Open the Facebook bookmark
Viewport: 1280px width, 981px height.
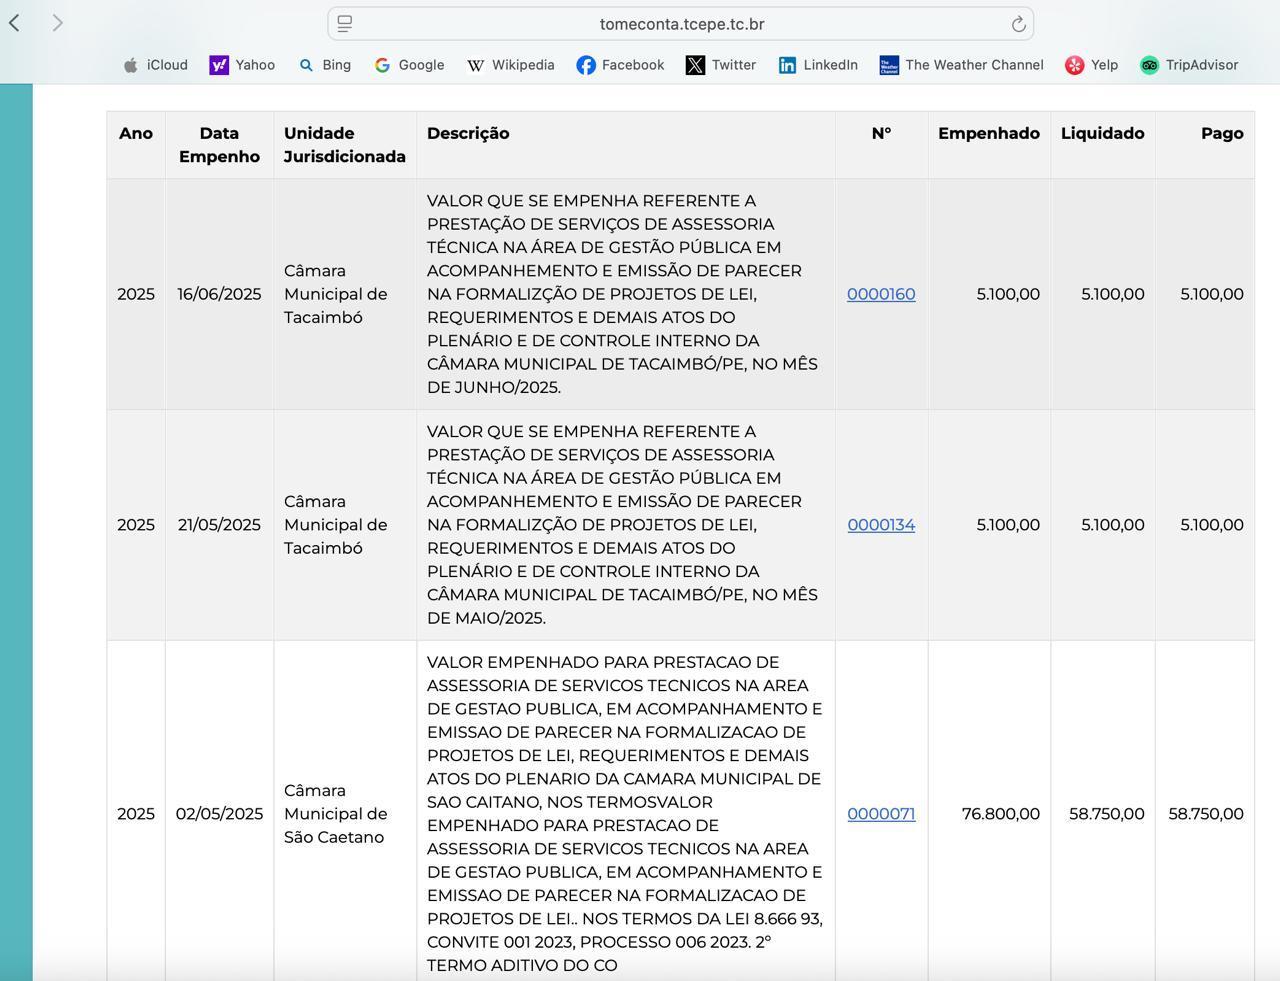click(620, 65)
